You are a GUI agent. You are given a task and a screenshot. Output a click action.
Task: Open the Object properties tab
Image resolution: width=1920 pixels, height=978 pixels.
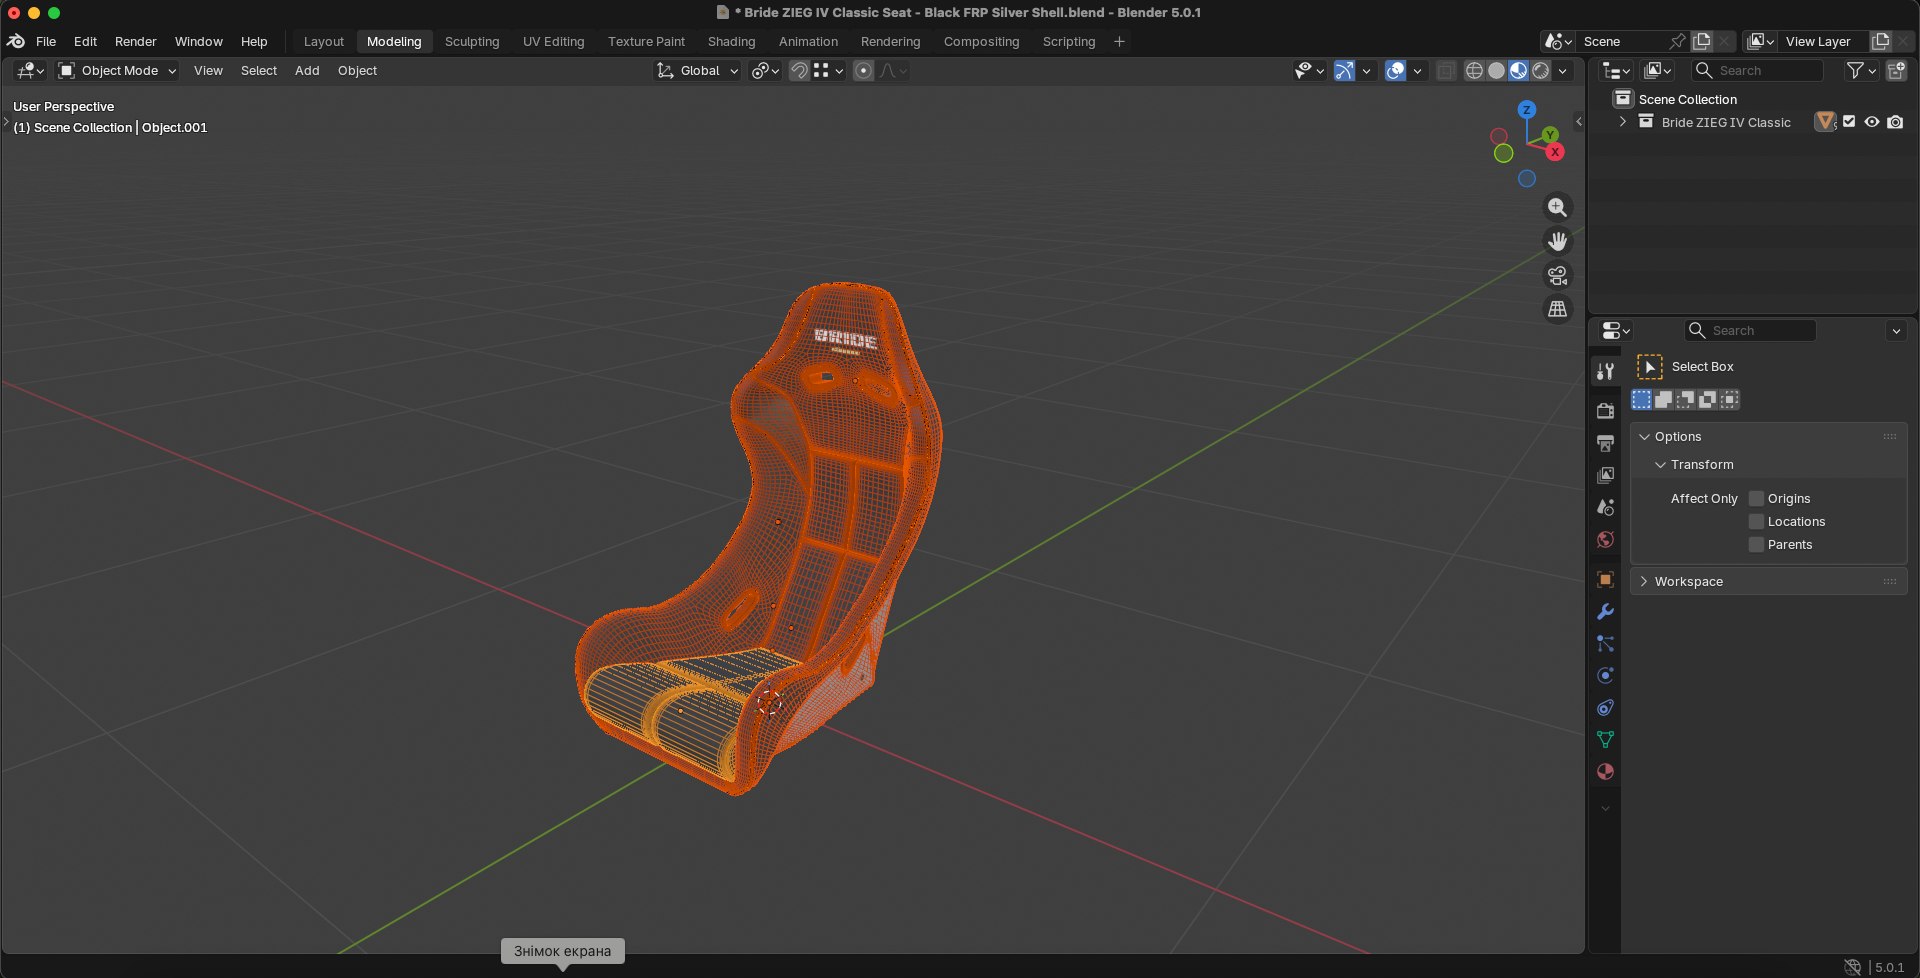[1605, 579]
